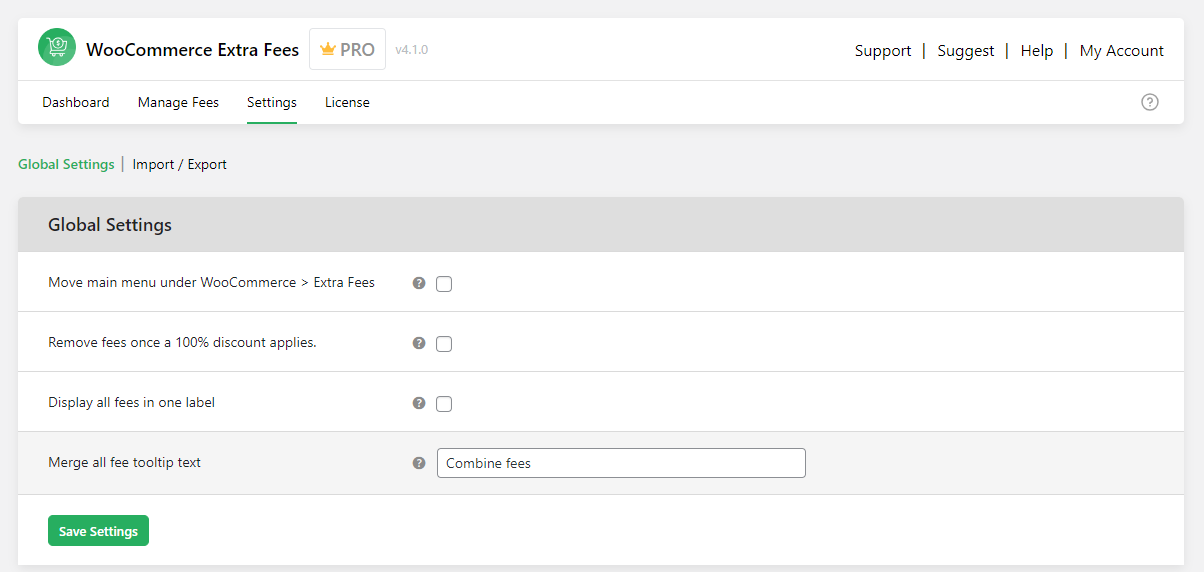Viewport: 1204px width, 572px height.
Task: Click the Global Settings panel heading
Action: 110,225
